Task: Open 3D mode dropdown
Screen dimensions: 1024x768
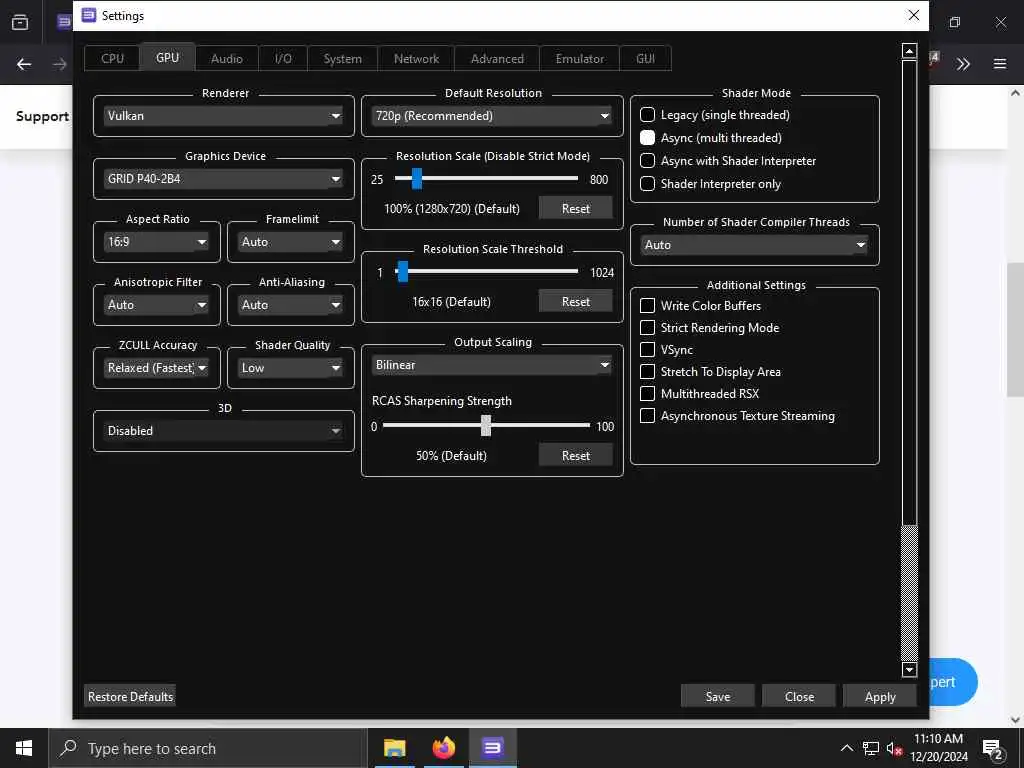Action: 223,431
